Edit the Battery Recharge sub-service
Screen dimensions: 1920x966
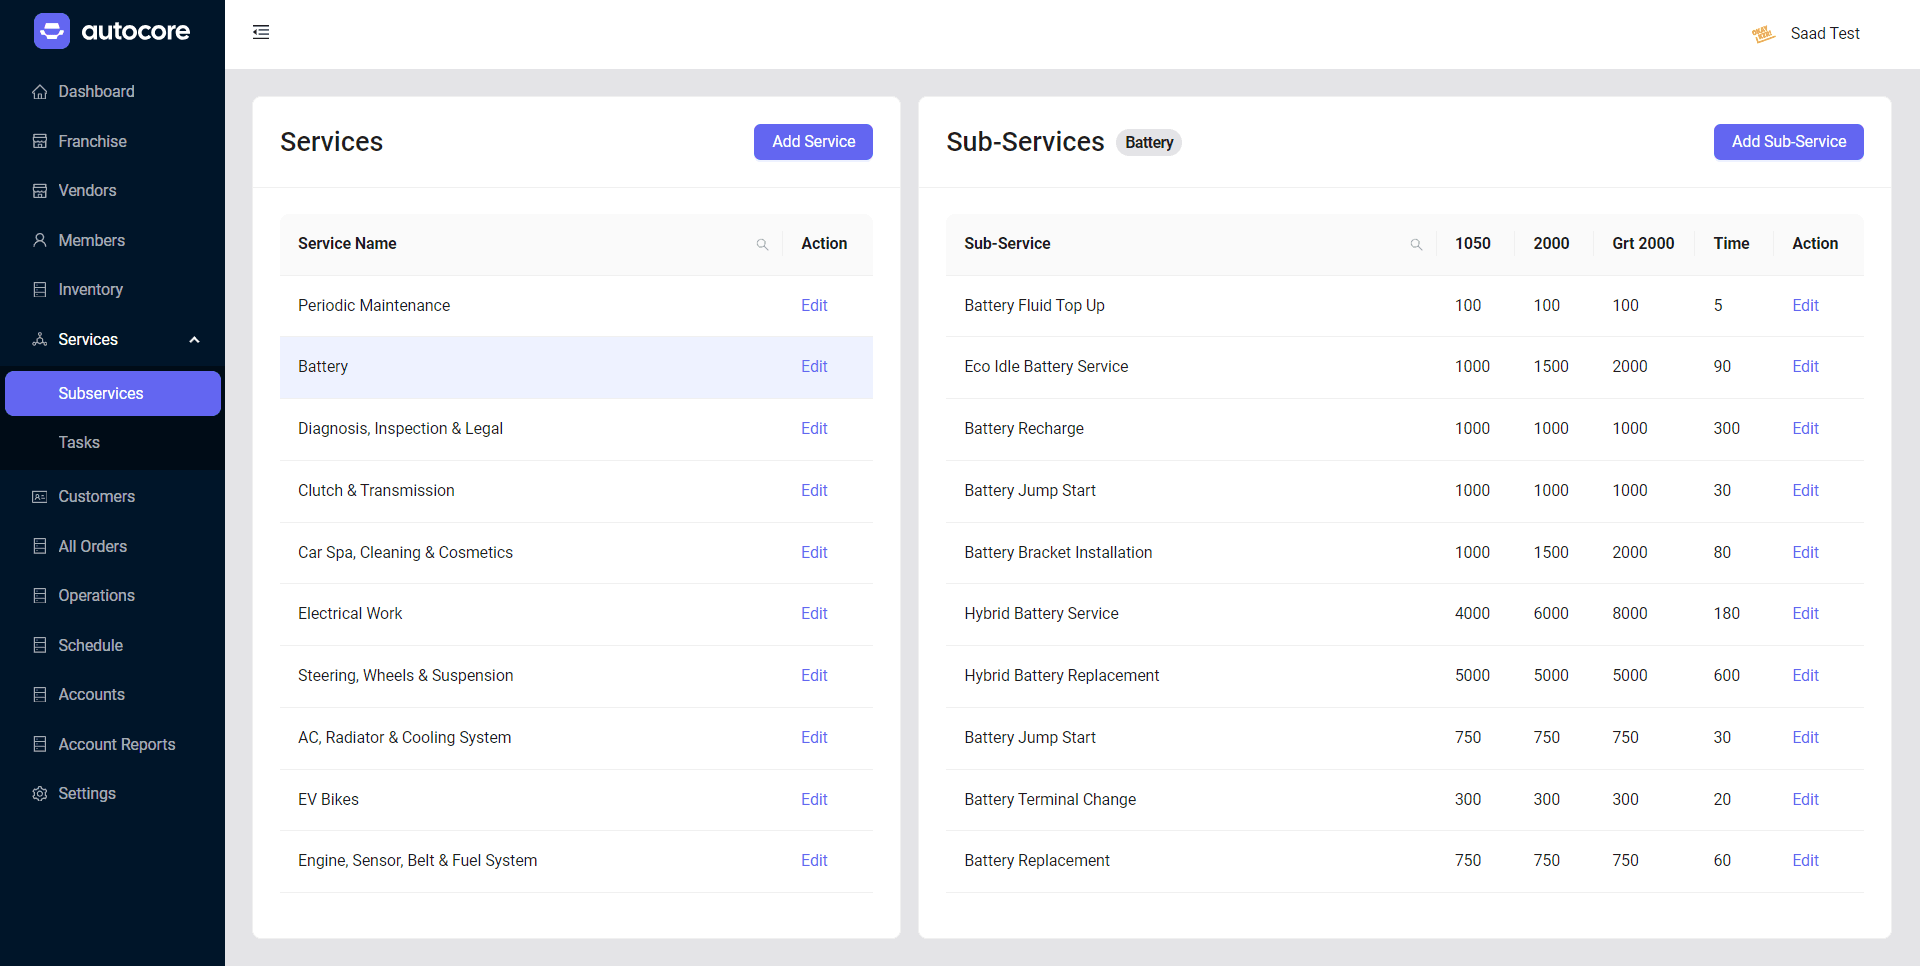click(1805, 428)
